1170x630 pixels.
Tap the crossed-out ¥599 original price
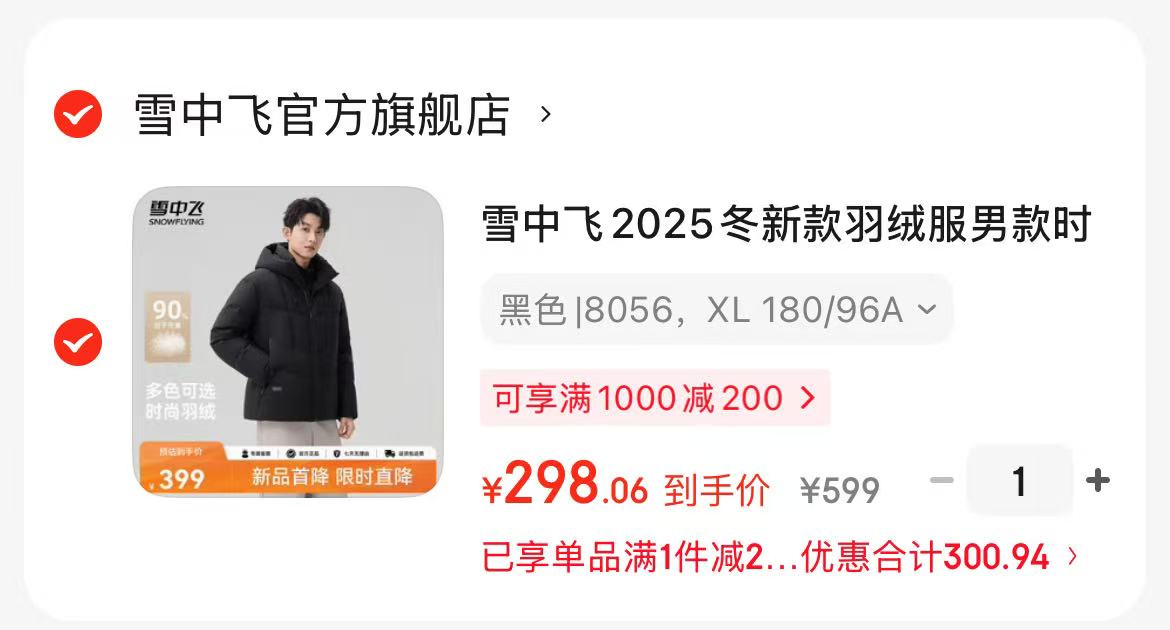(x=840, y=490)
